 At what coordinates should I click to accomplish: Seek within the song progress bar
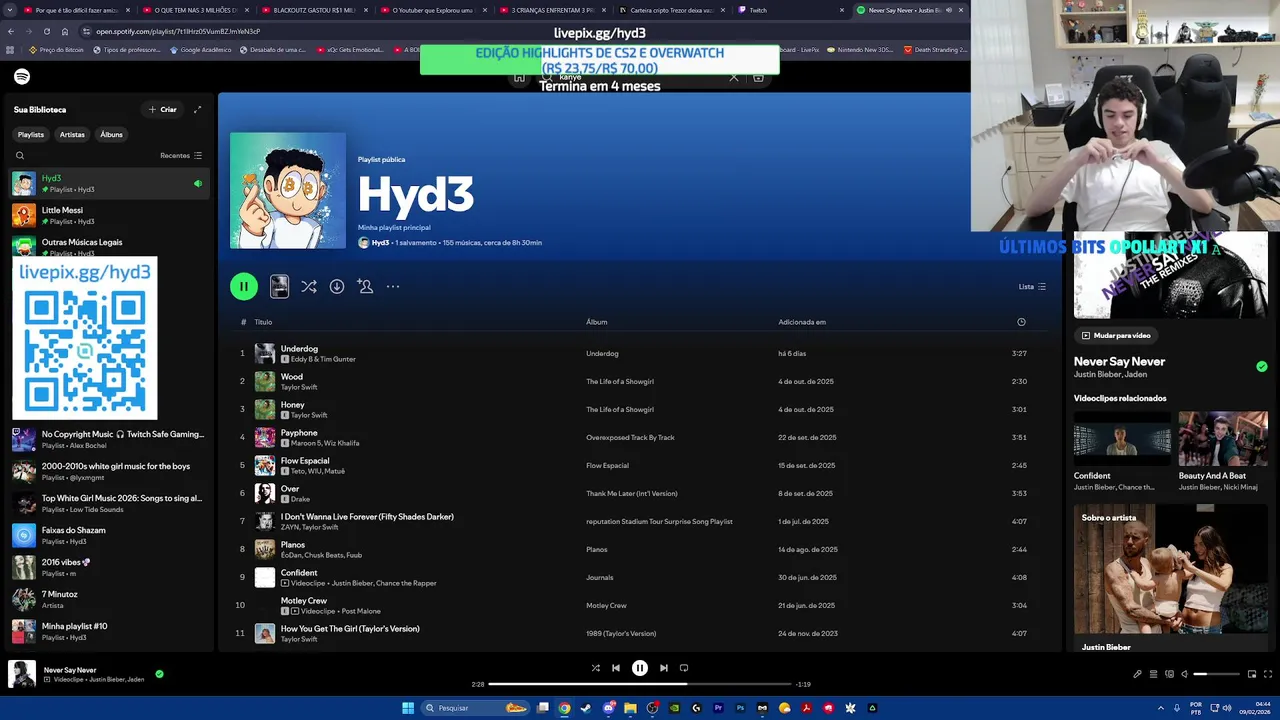(x=640, y=684)
